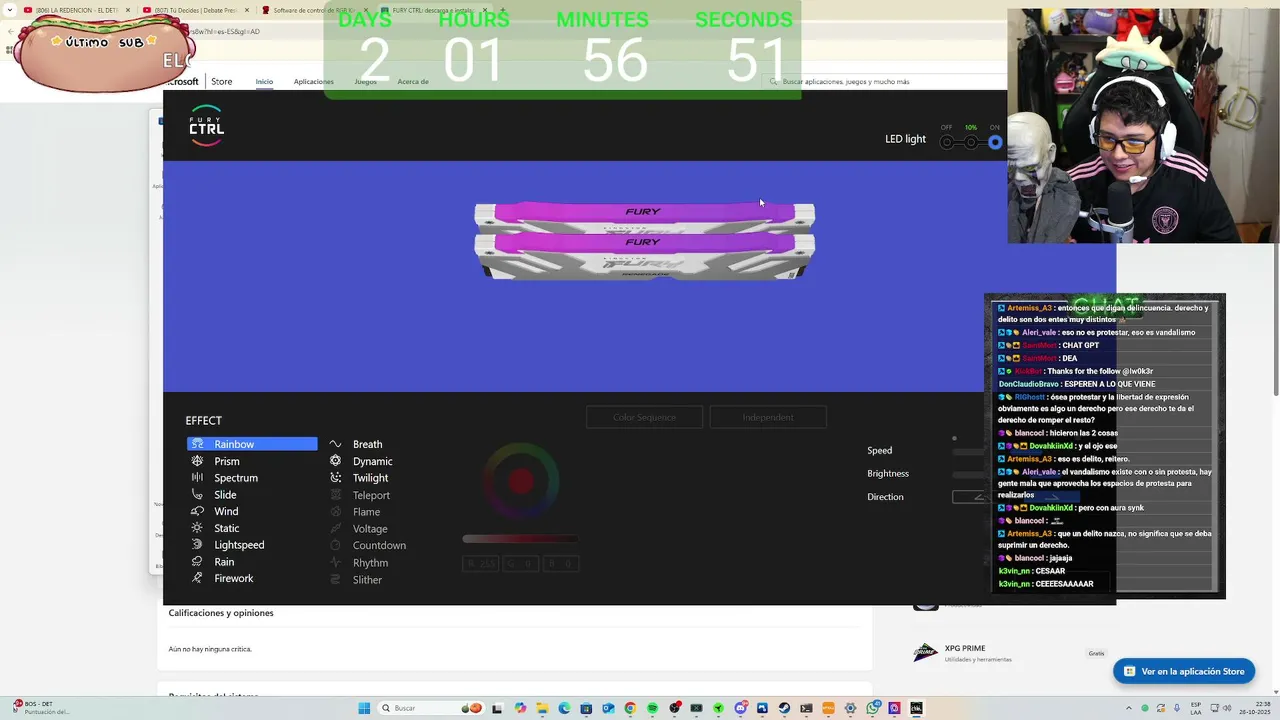Click the FURY CTRL logo
This screenshot has width=1280, height=720.
207,126
